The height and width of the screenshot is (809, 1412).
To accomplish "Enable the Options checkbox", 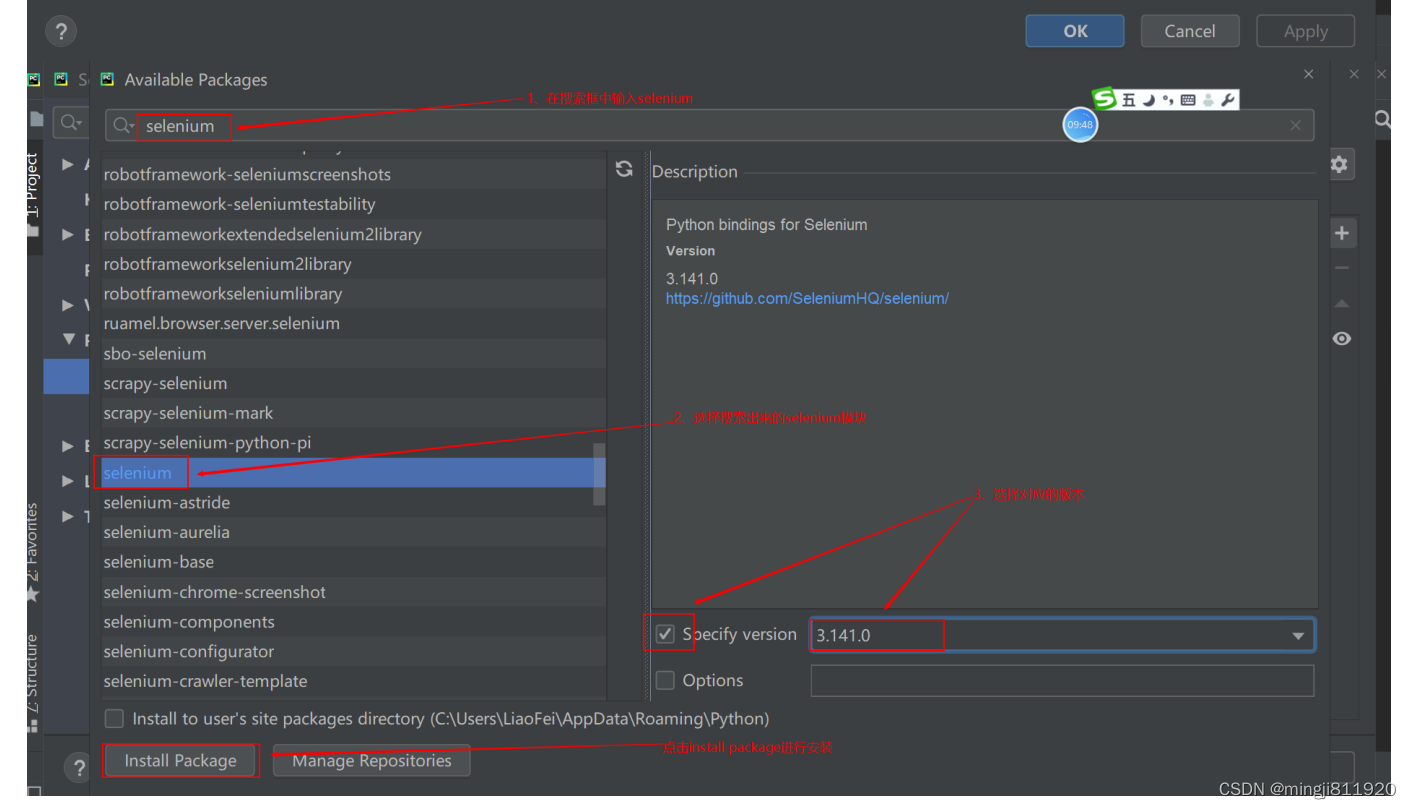I will click(x=665, y=680).
